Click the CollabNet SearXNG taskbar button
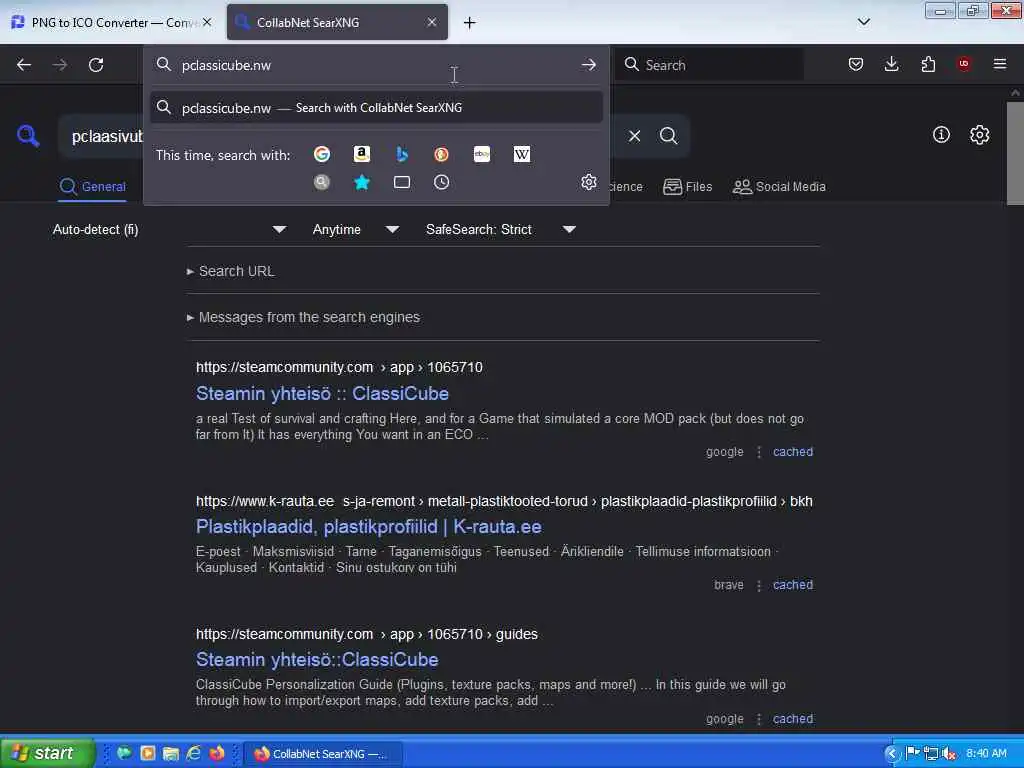This screenshot has width=1024, height=768. [323, 754]
